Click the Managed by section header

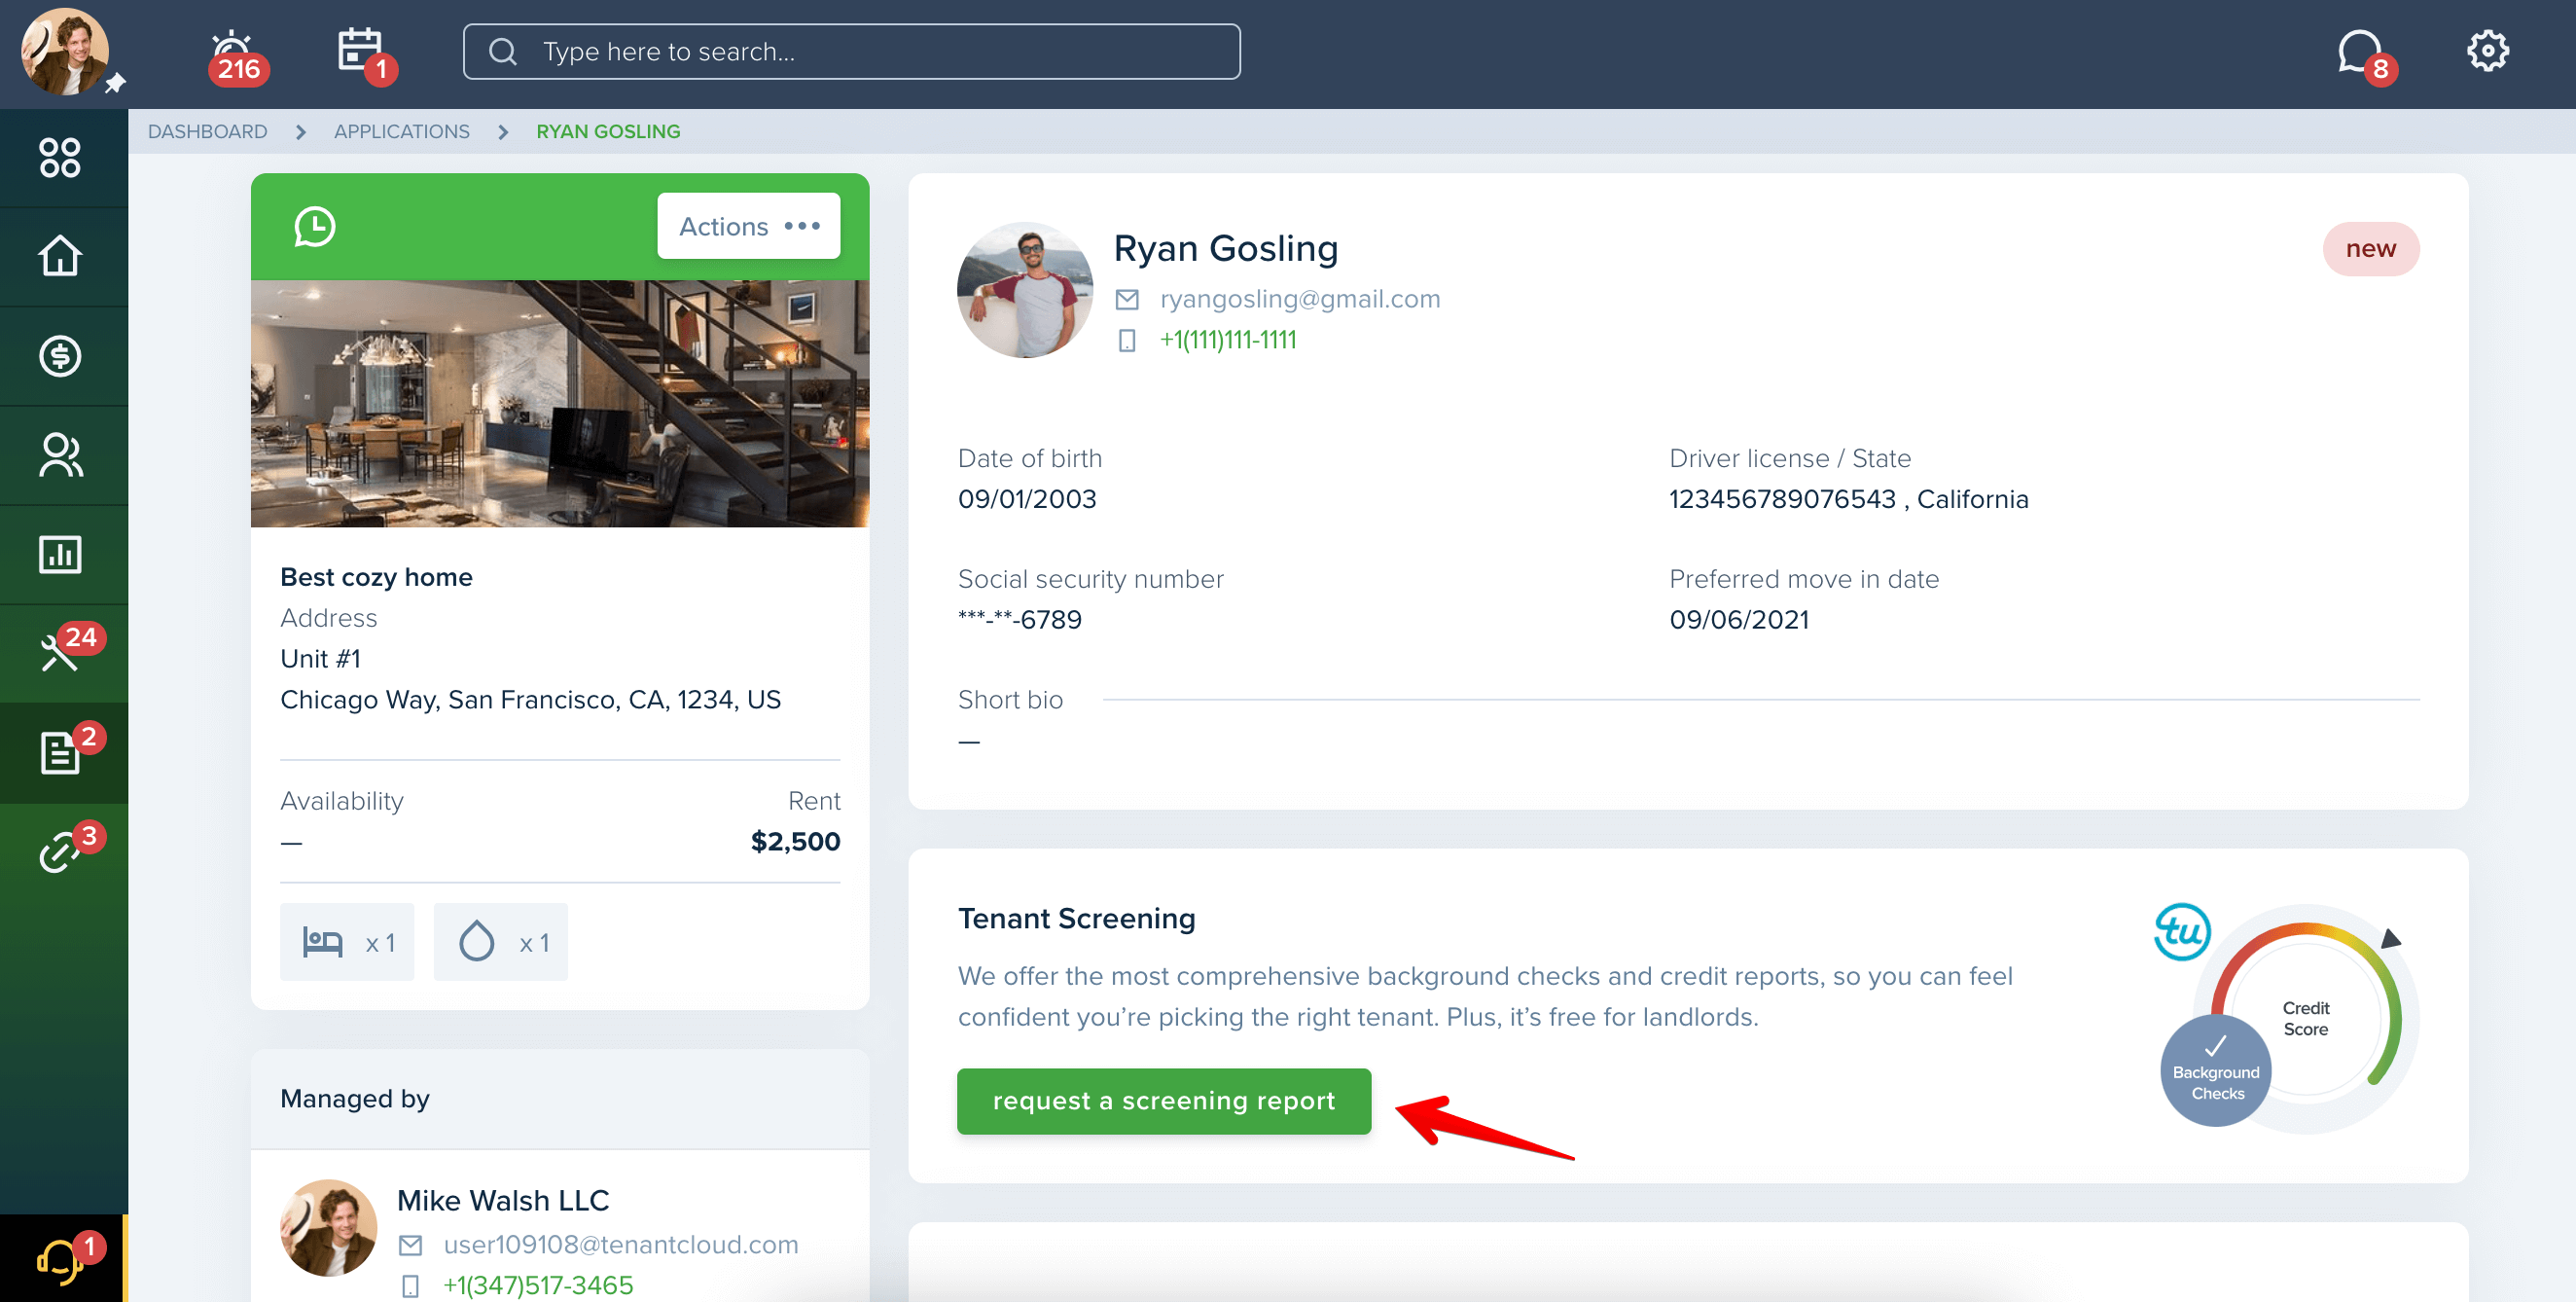tap(559, 1099)
